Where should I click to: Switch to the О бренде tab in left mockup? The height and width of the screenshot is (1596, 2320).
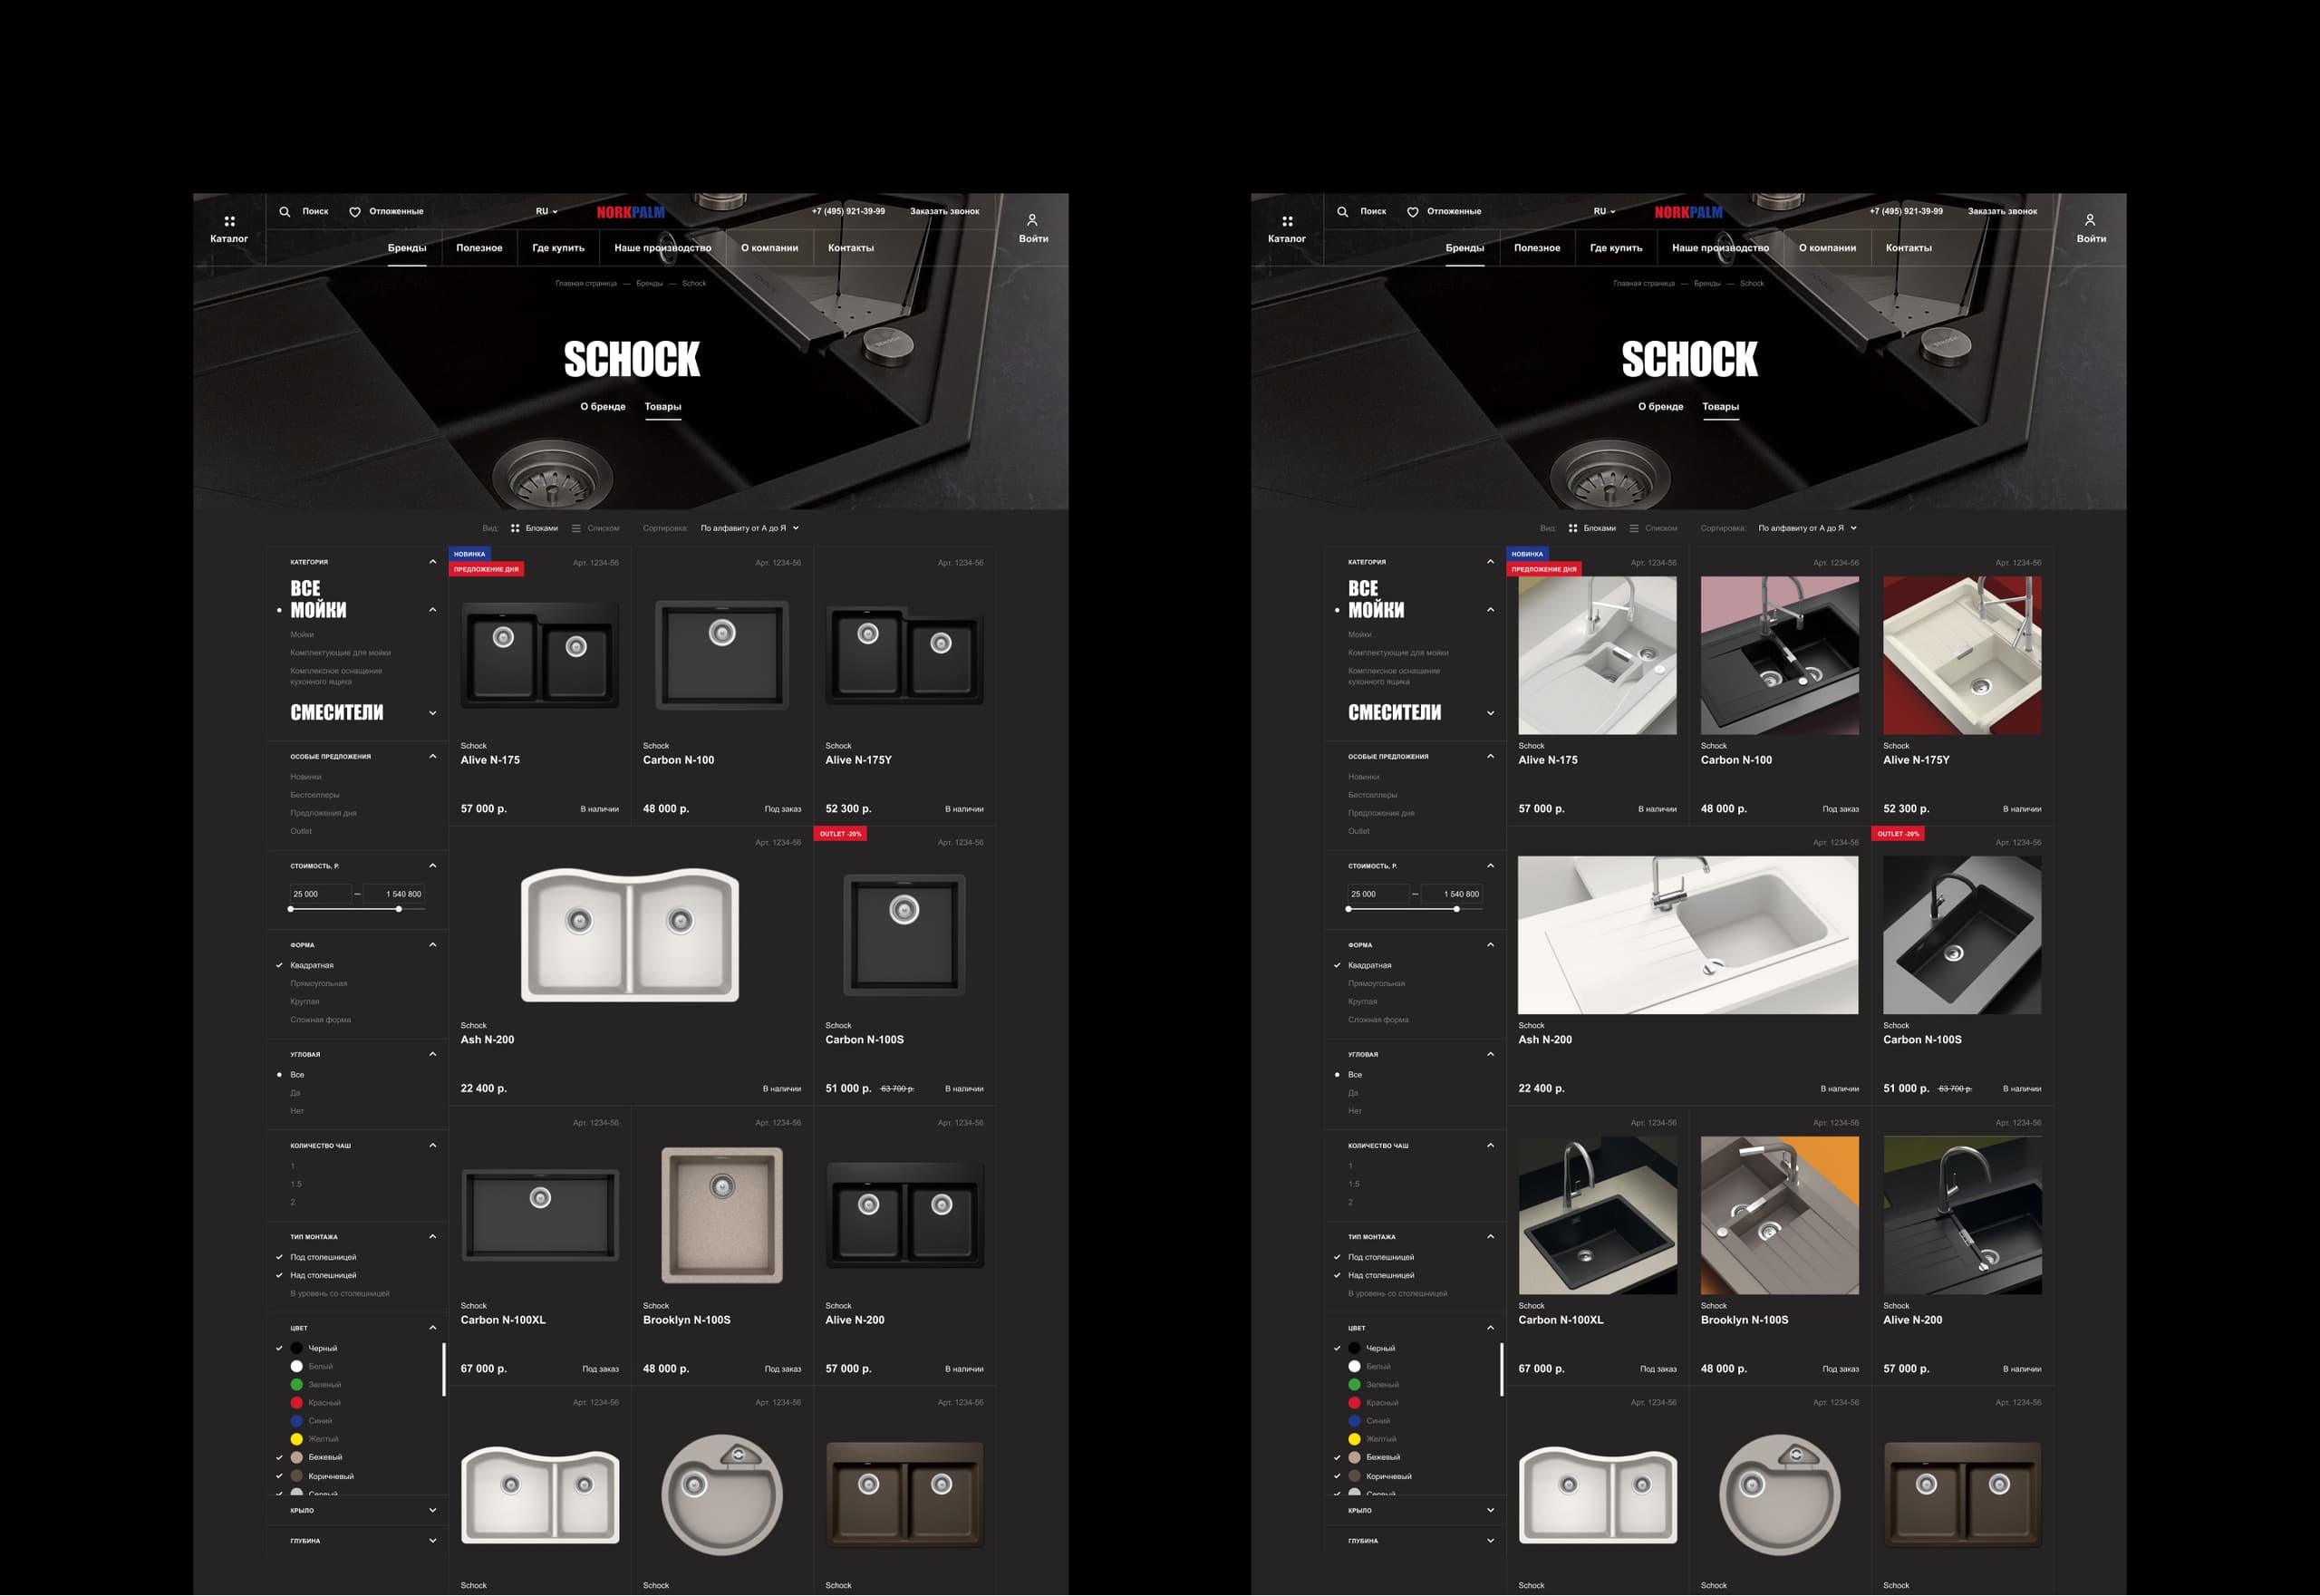pos(603,407)
